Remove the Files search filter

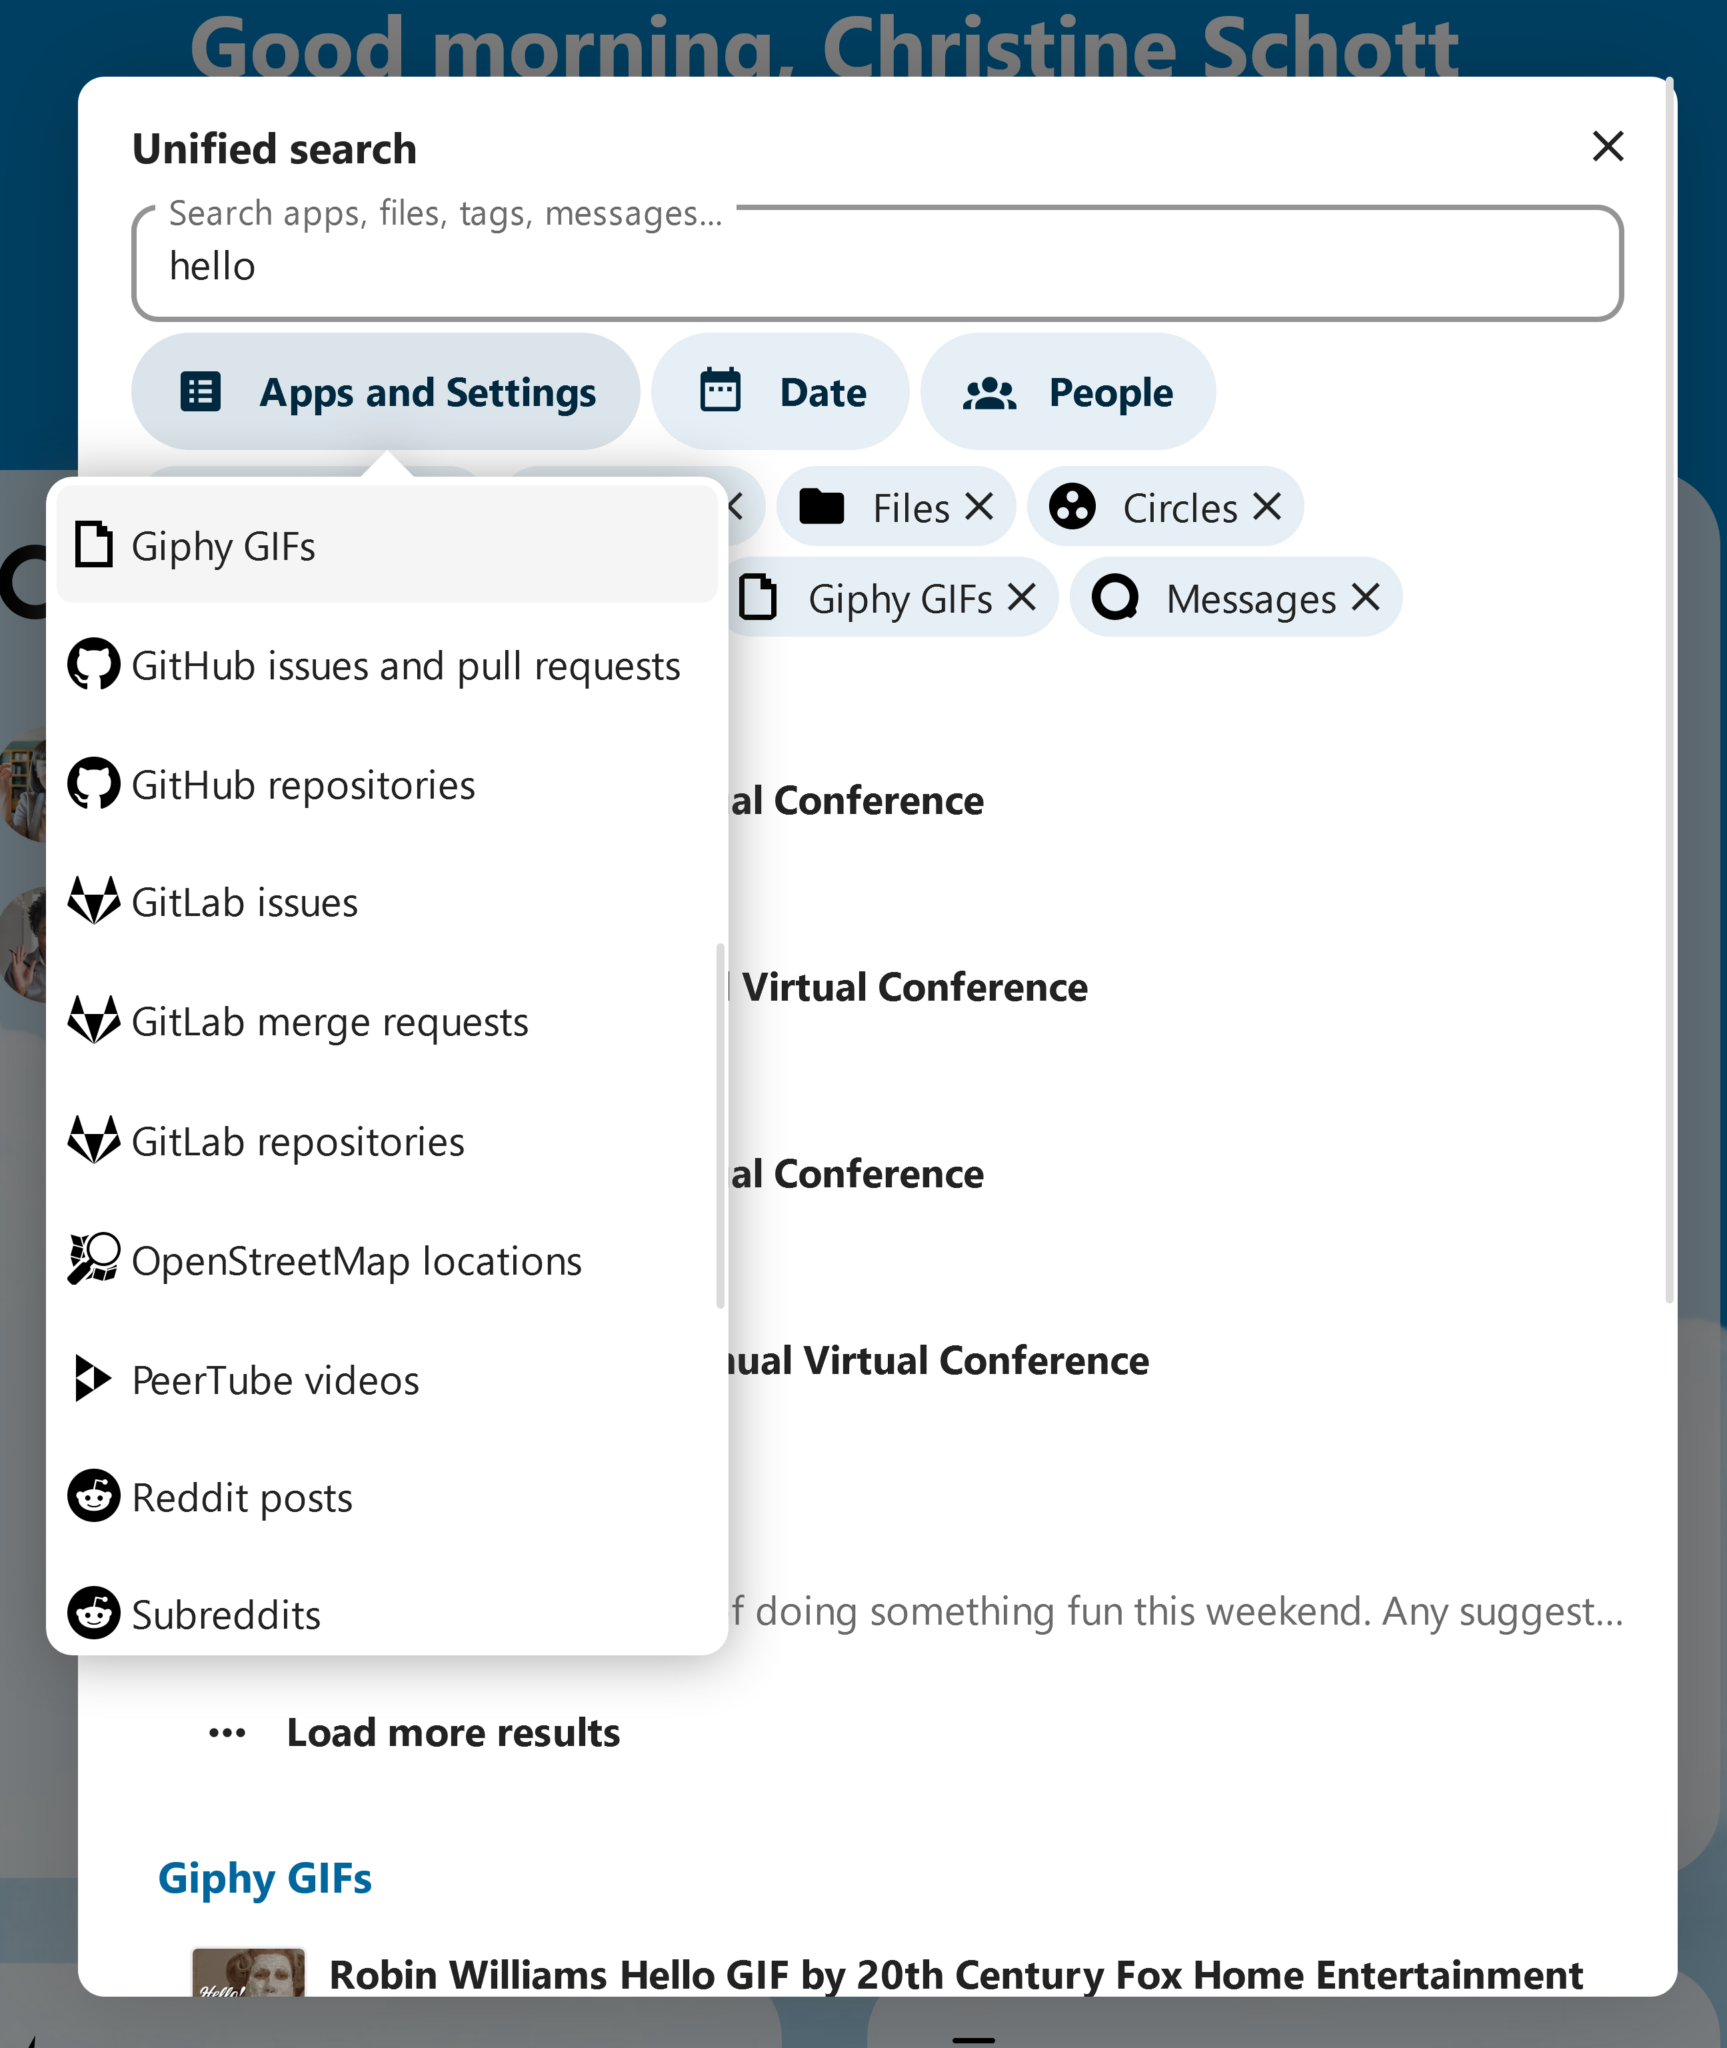[981, 507]
